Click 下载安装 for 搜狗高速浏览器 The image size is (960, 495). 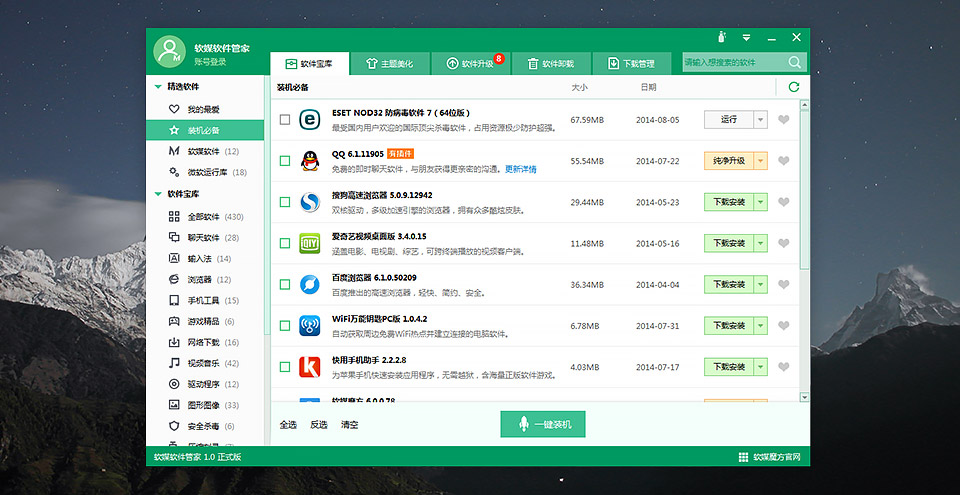(729, 202)
